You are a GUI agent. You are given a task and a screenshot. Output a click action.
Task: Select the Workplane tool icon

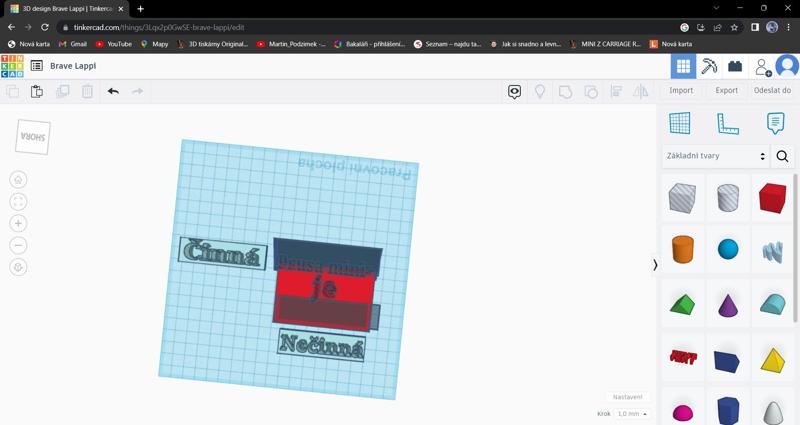[679, 123]
